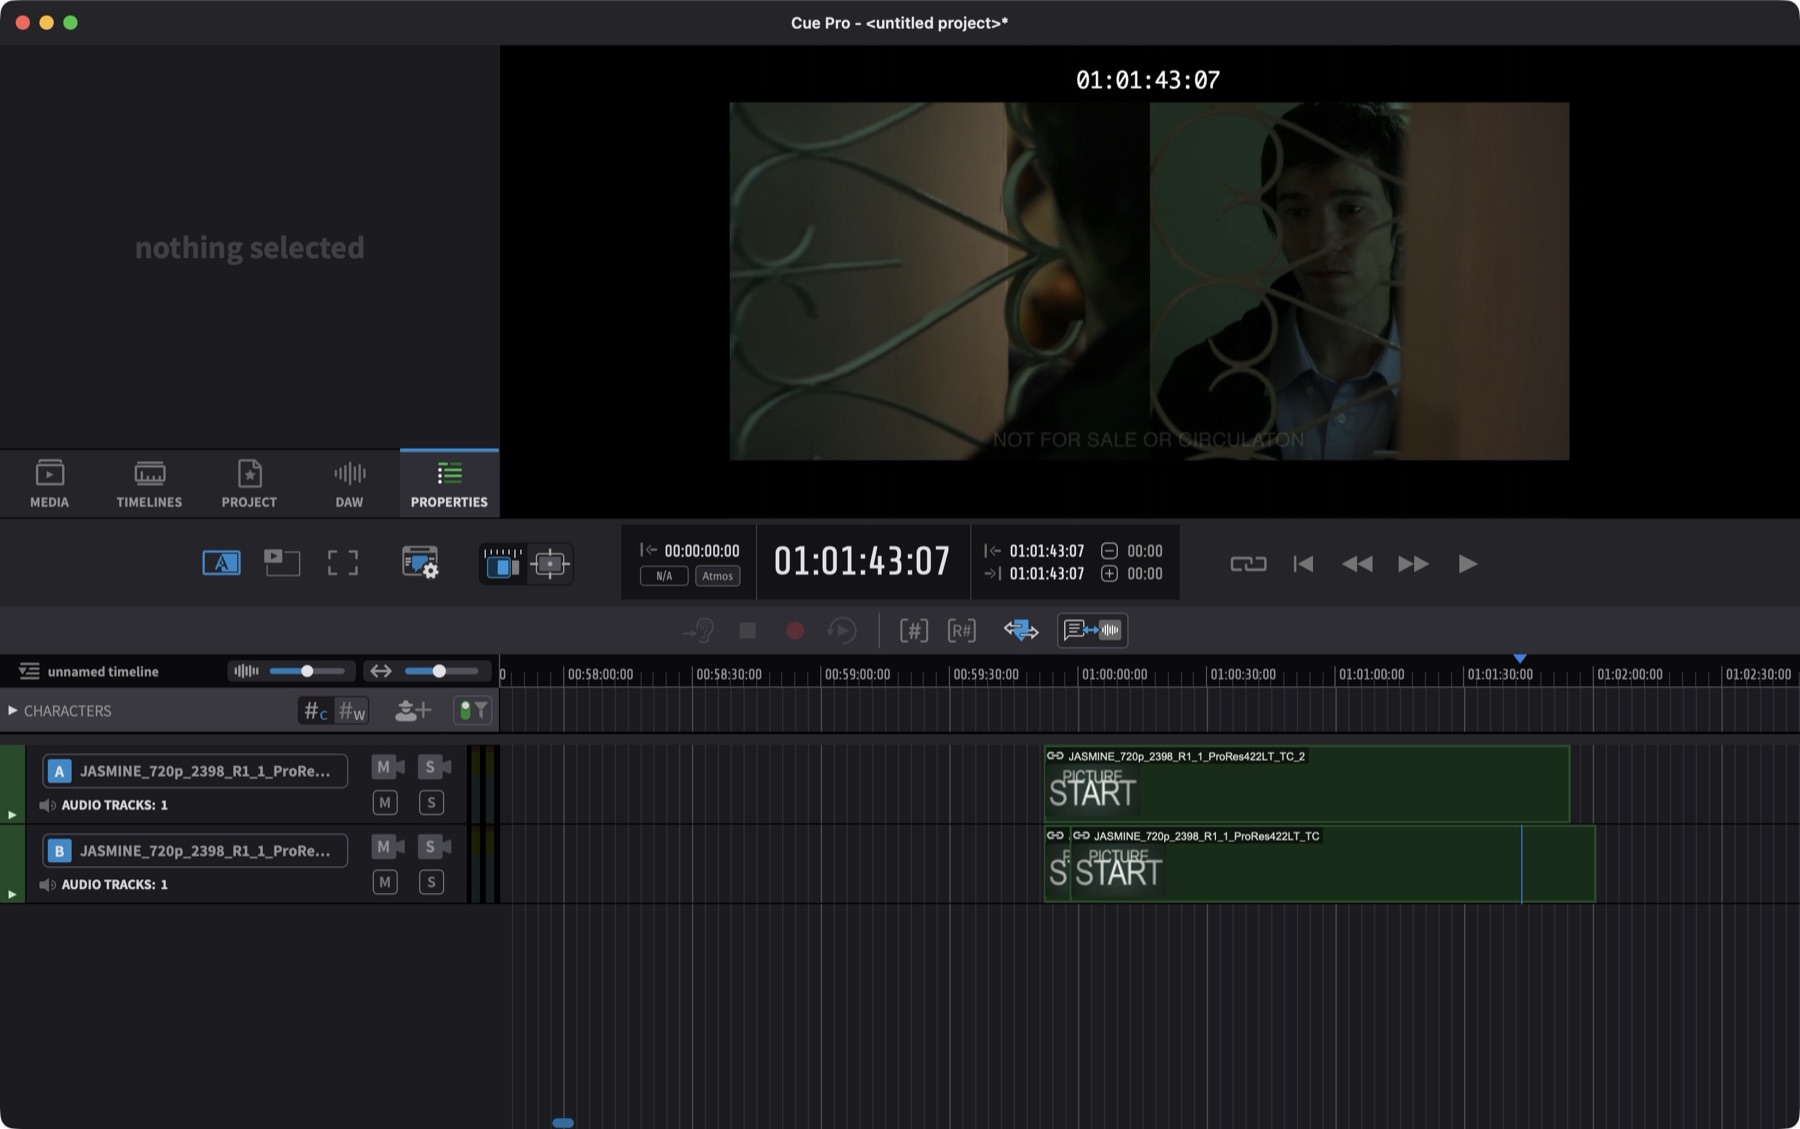
Task: Select the JASMINE ProRes422LT_TC_2 clip
Action: 1306,784
